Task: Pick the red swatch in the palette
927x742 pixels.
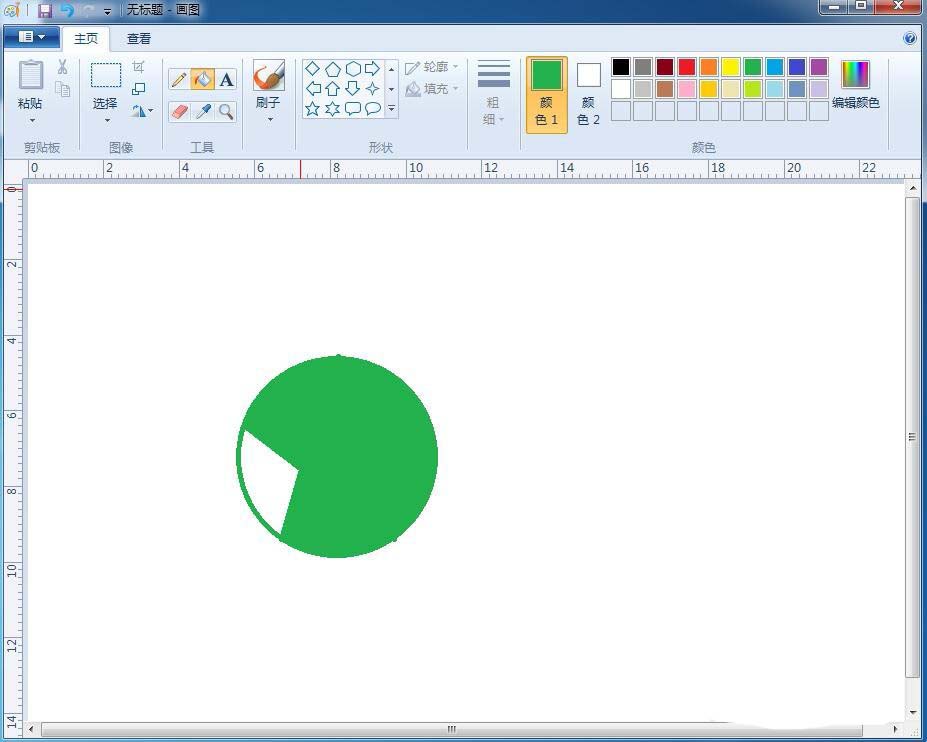Action: click(x=687, y=67)
